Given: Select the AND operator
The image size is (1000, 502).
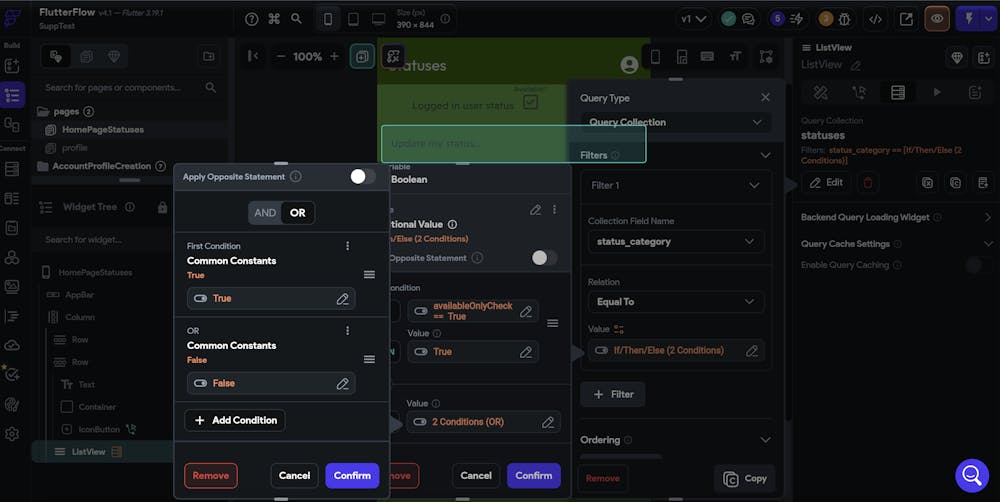Looking at the screenshot, I should [x=265, y=213].
